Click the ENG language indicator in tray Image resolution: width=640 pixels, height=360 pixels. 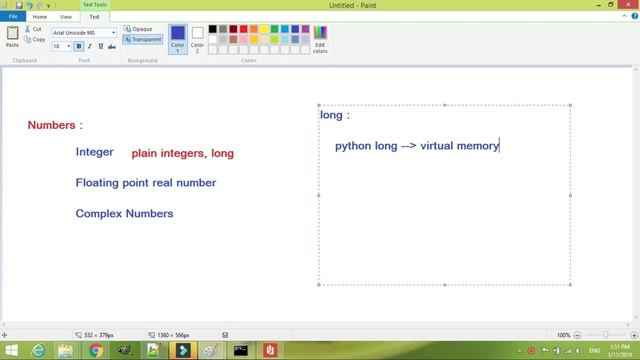click(x=594, y=351)
